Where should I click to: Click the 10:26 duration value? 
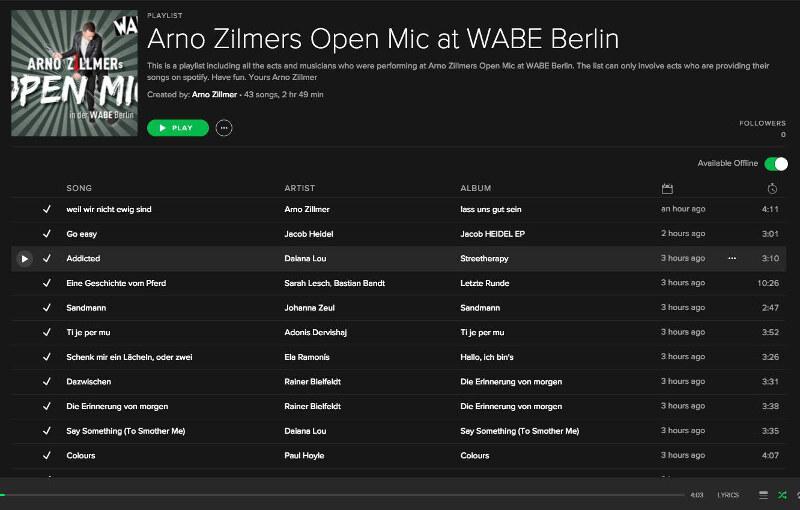768,283
